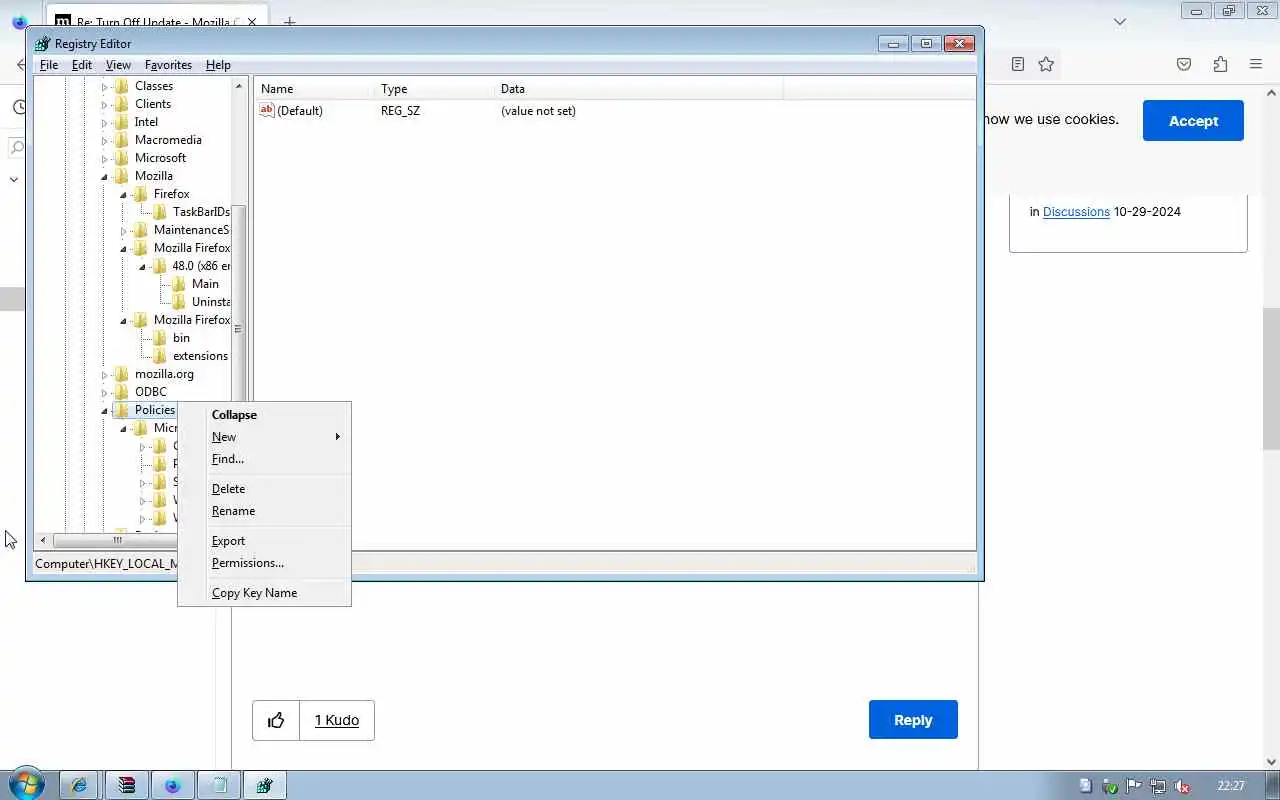Click the ab string icon of the (Default) value
The height and width of the screenshot is (800, 1280).
pos(266,110)
